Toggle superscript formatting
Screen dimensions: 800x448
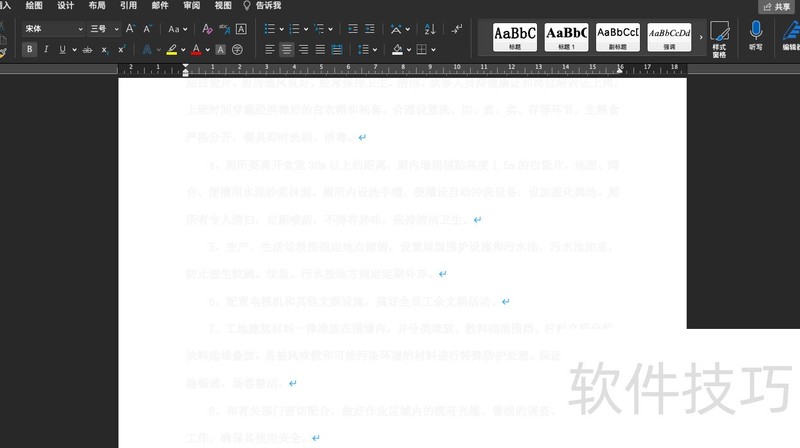[x=121, y=49]
